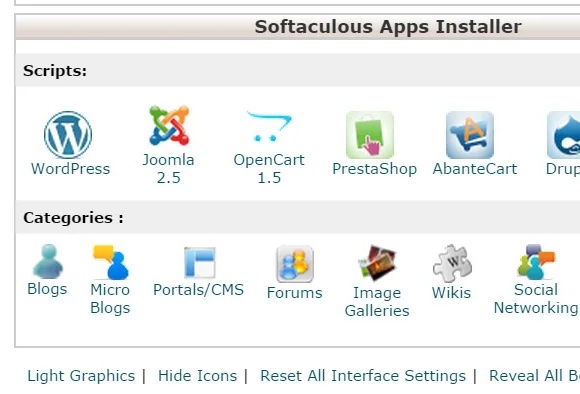Viewport: 580px width, 394px height.
Task: Click the Softaculous Apps Installer header
Action: (388, 27)
